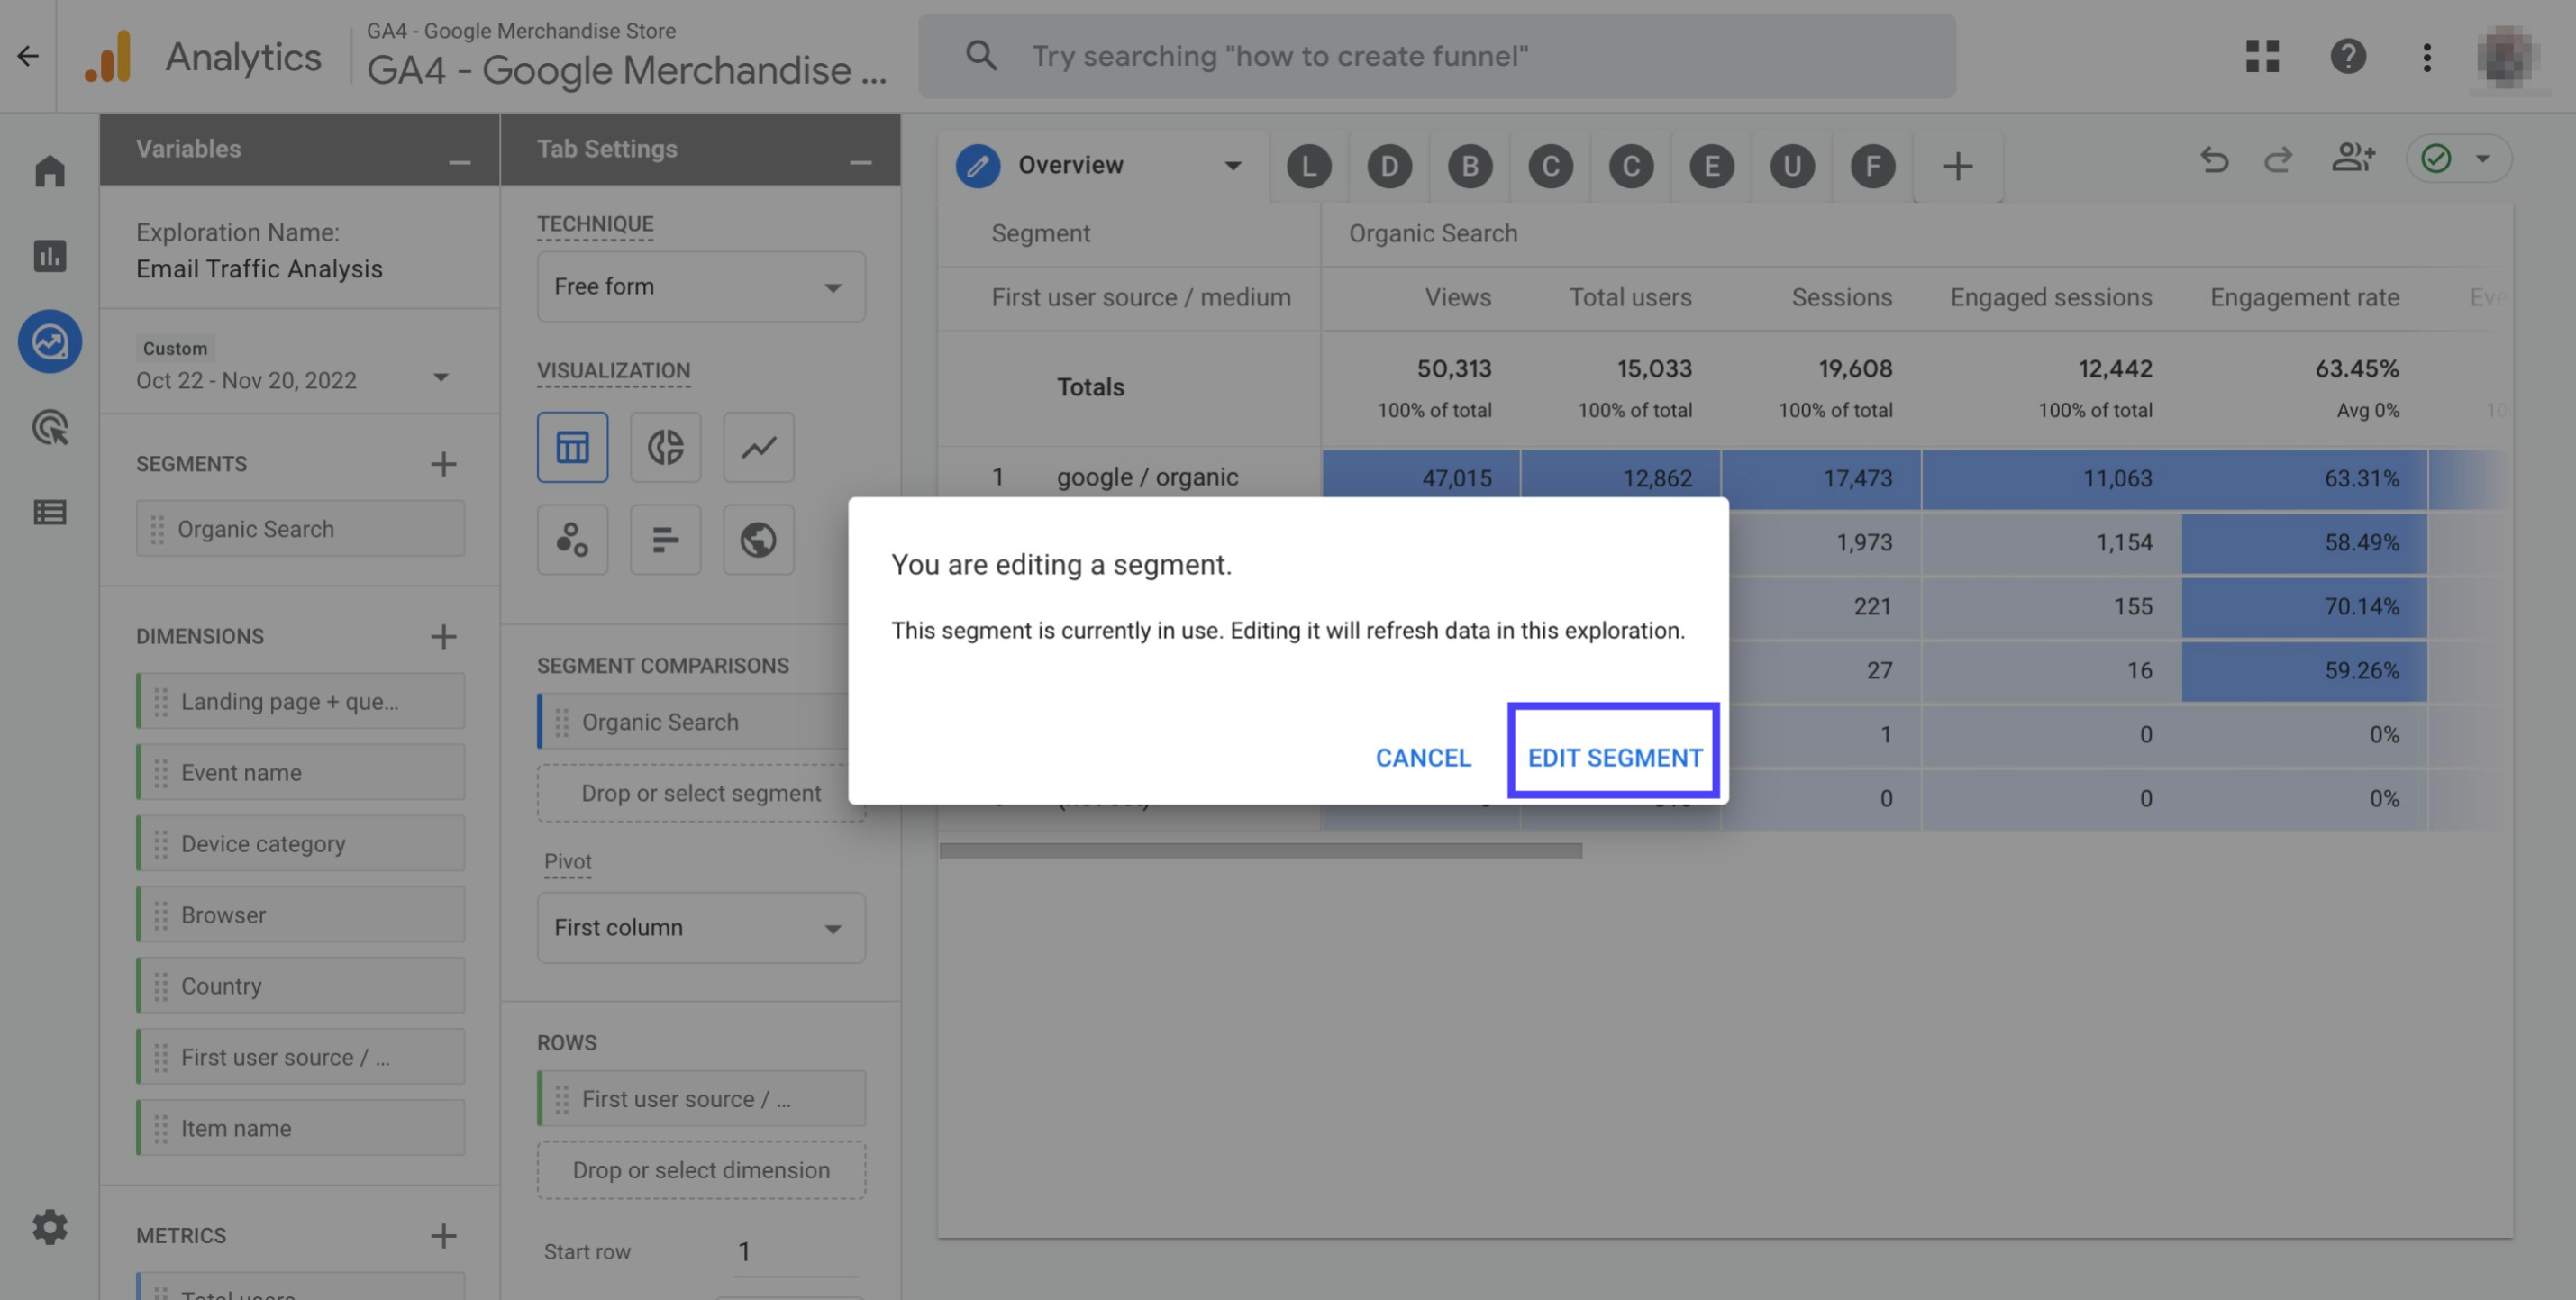Add a new metric with plus icon
The width and height of the screenshot is (2576, 1300).
pyautogui.click(x=443, y=1236)
